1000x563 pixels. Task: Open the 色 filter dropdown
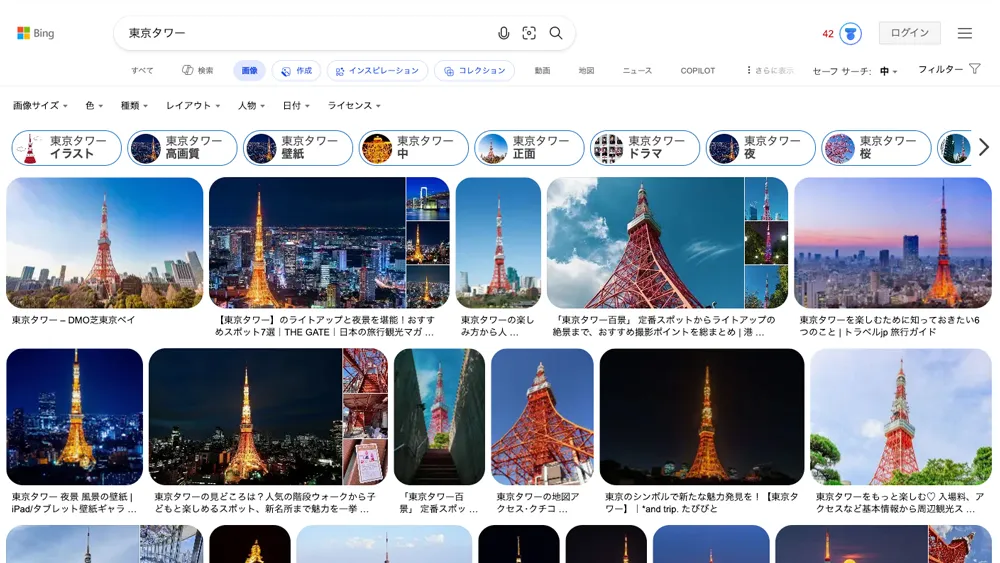point(94,106)
